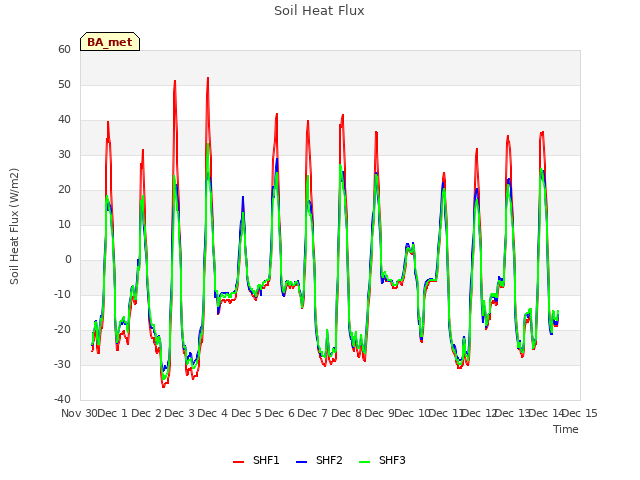Click the green SHF3 legend color marker
Screen dimensions: 640x480
click(x=364, y=462)
